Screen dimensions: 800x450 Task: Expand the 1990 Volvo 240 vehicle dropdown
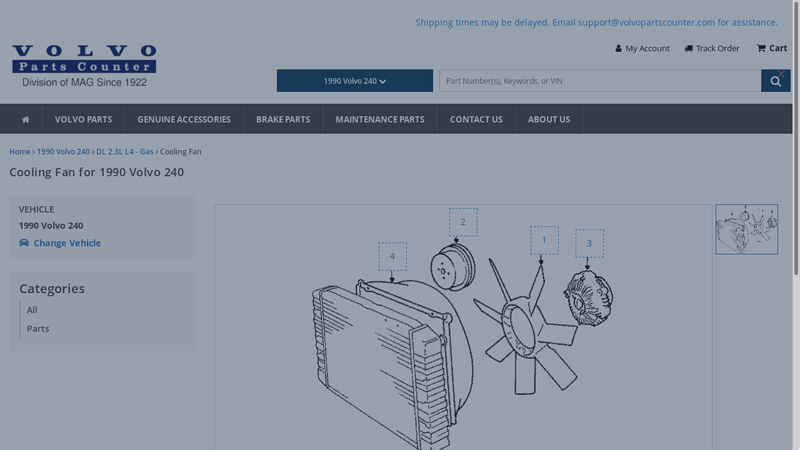tap(354, 81)
